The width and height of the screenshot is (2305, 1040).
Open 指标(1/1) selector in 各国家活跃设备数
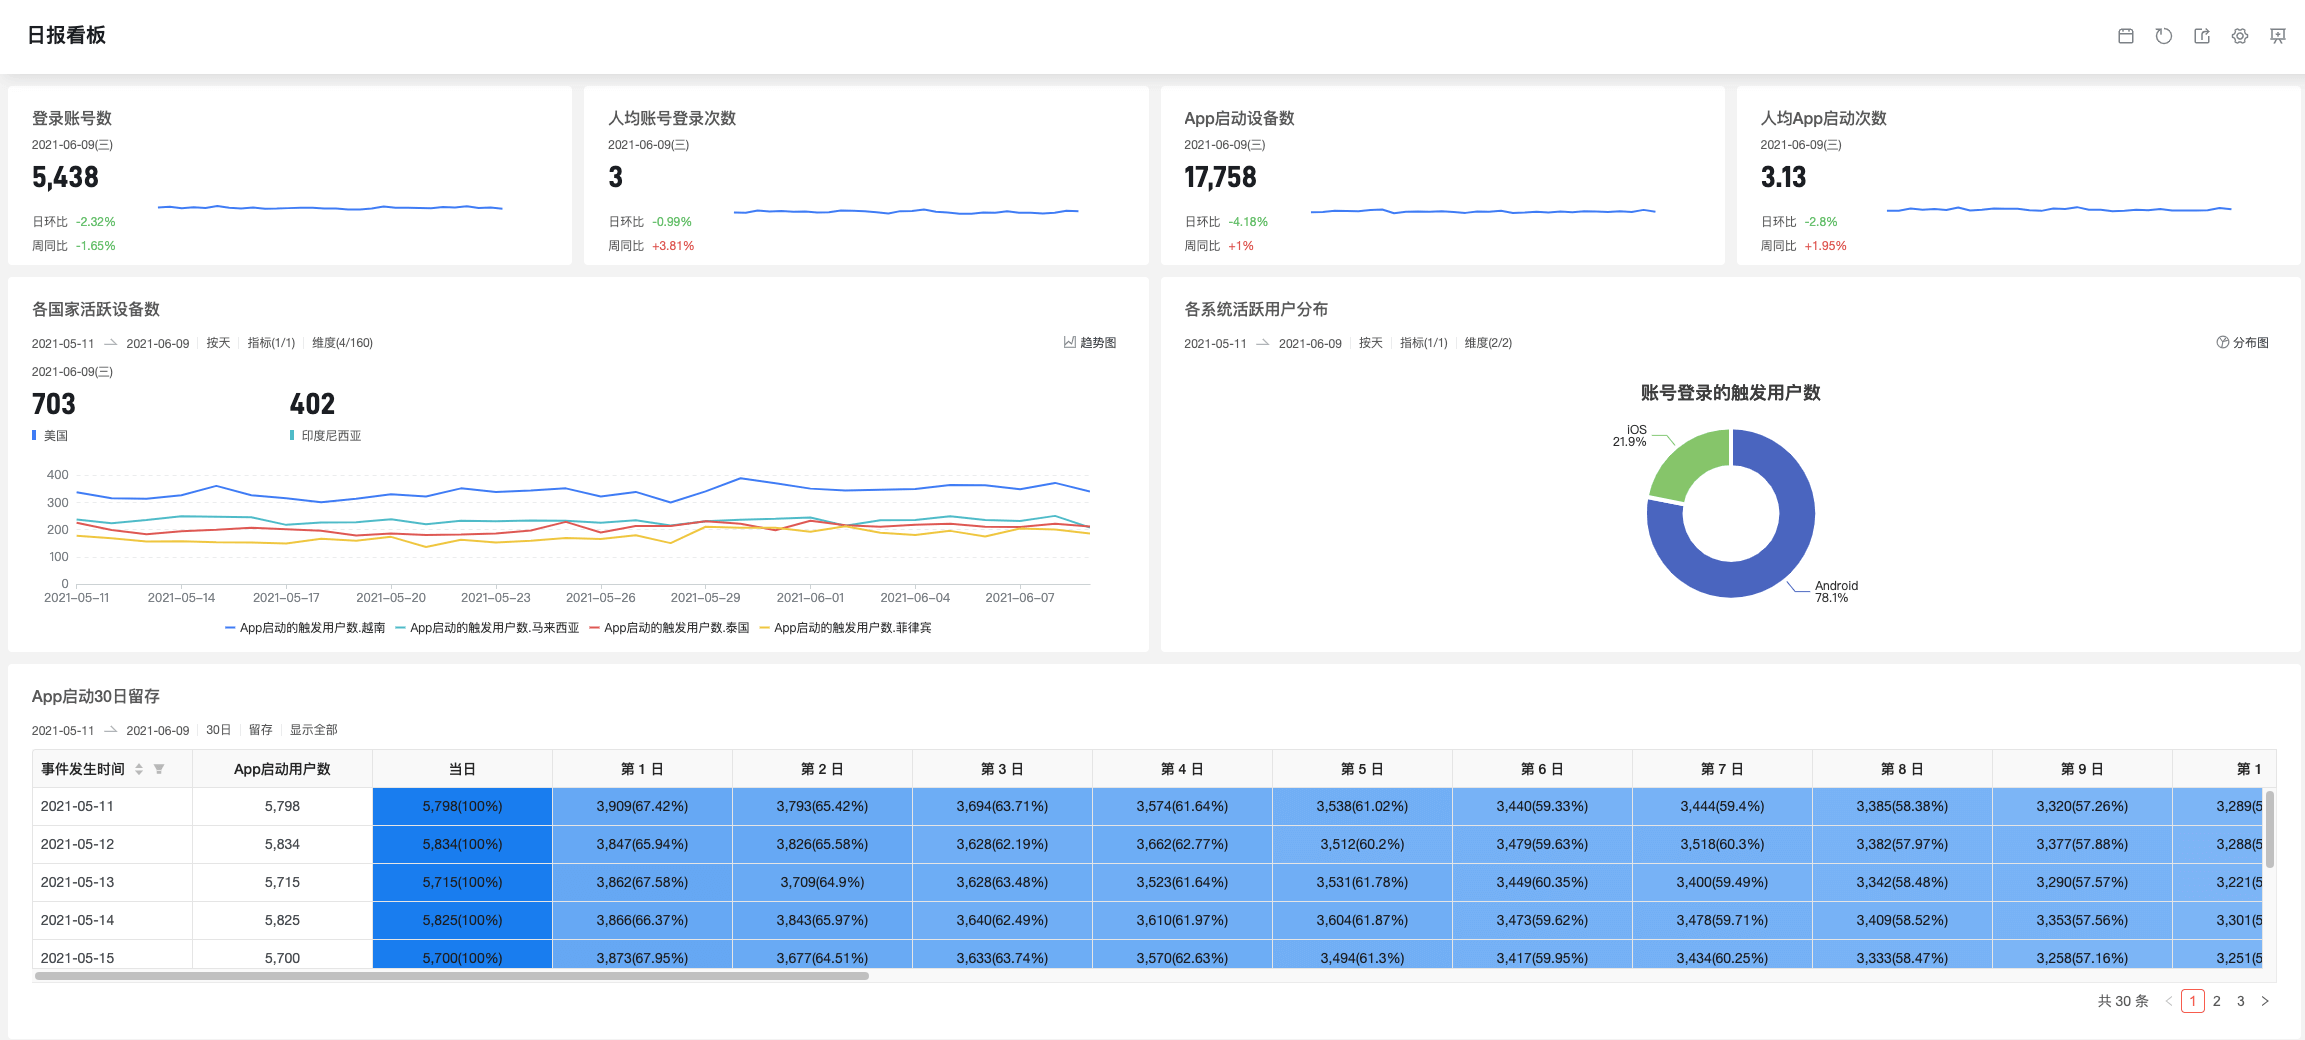271,343
